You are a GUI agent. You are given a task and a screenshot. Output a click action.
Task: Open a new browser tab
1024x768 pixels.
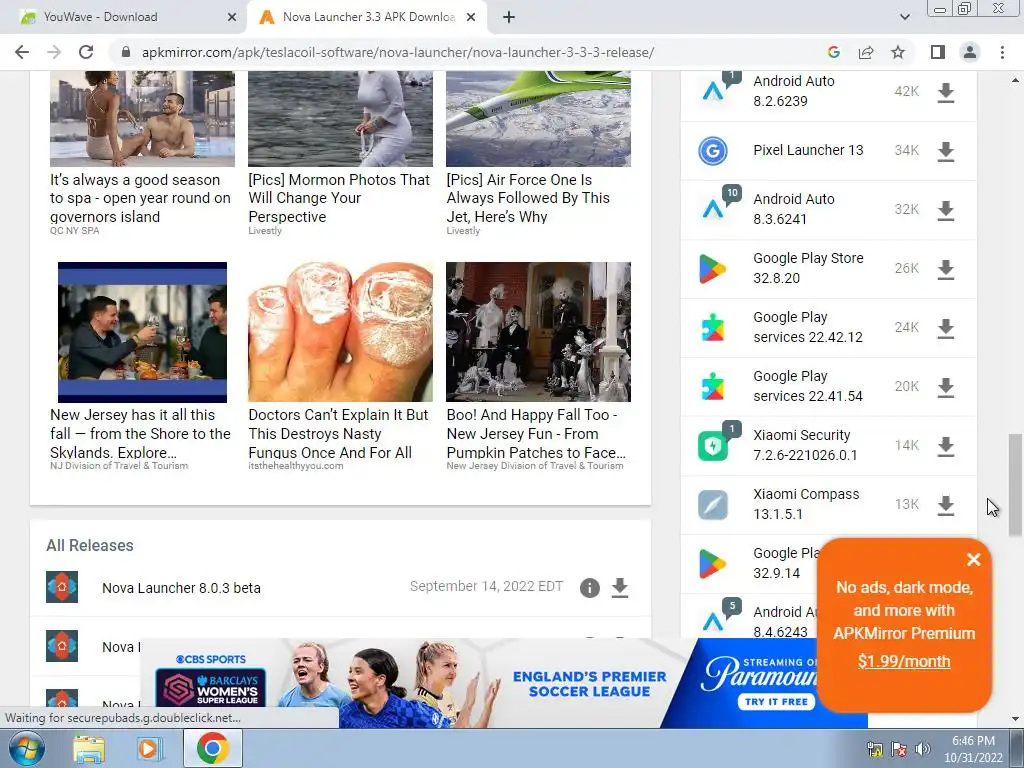pos(509,17)
